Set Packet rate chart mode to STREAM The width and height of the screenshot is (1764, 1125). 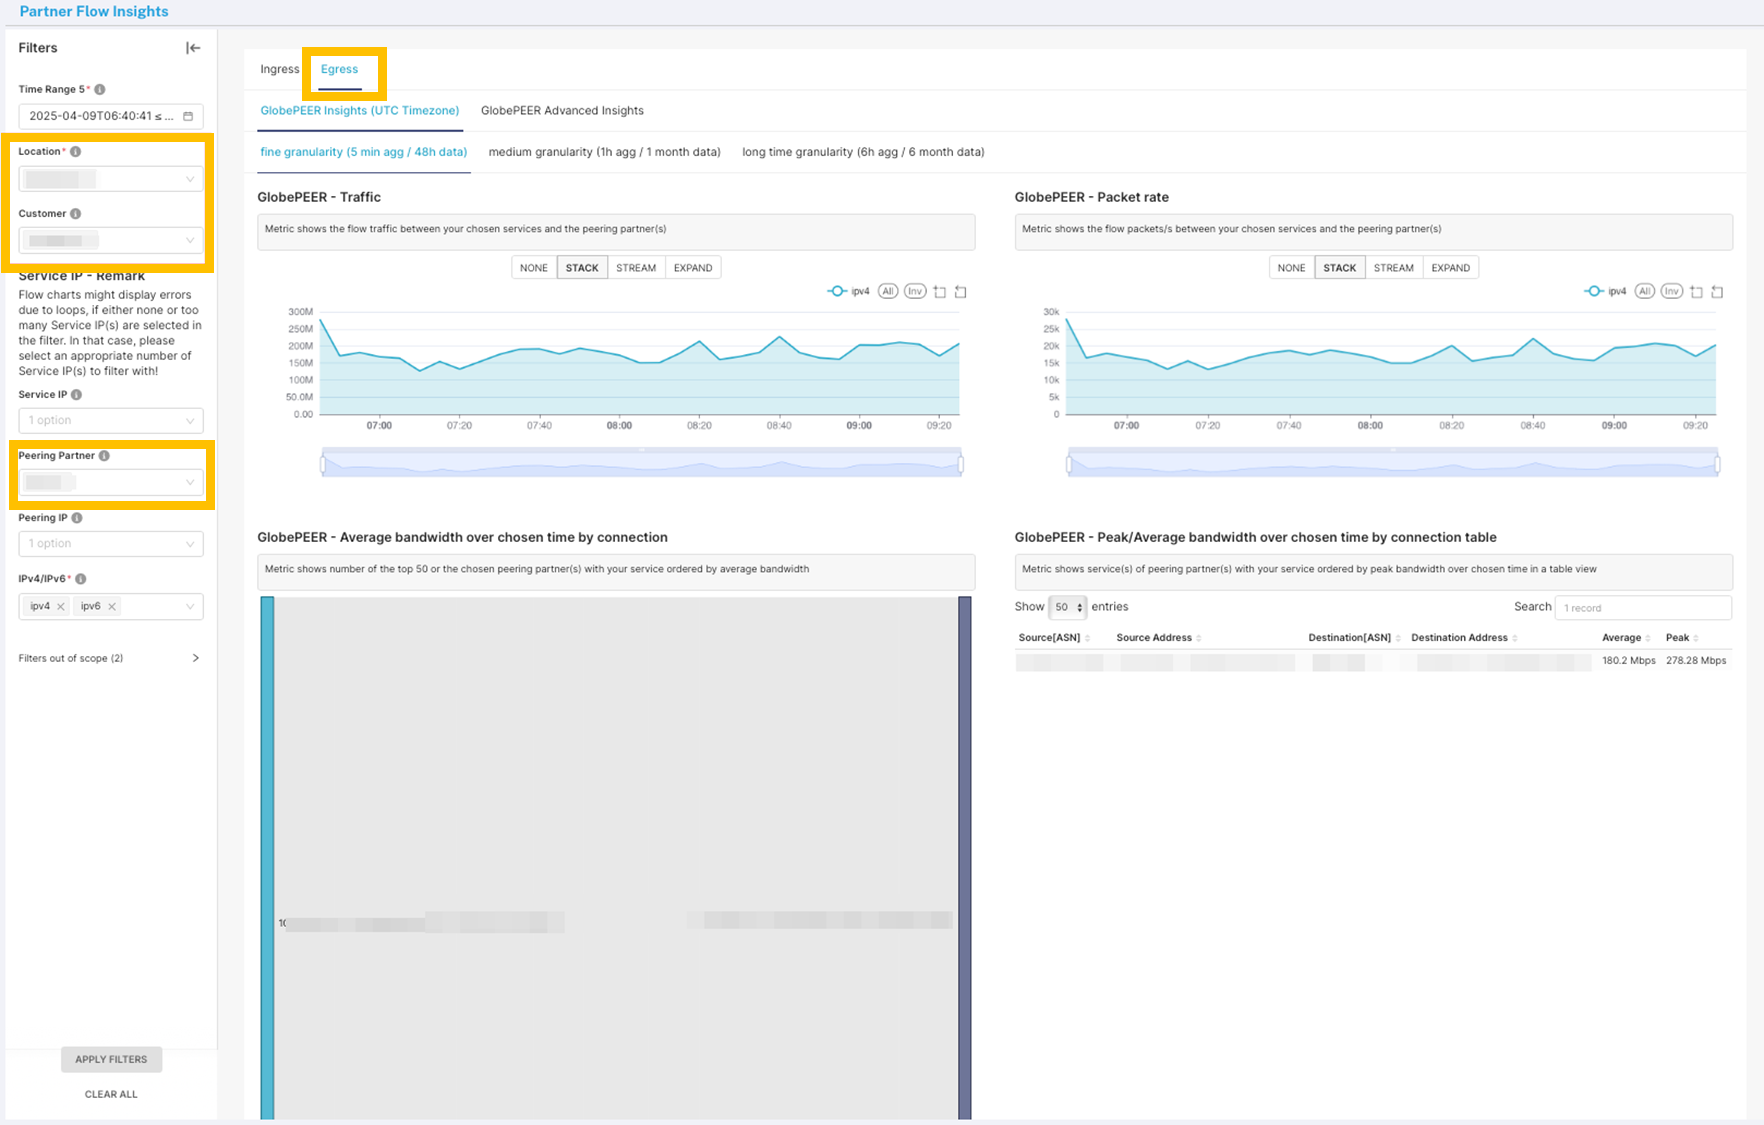click(x=1393, y=267)
